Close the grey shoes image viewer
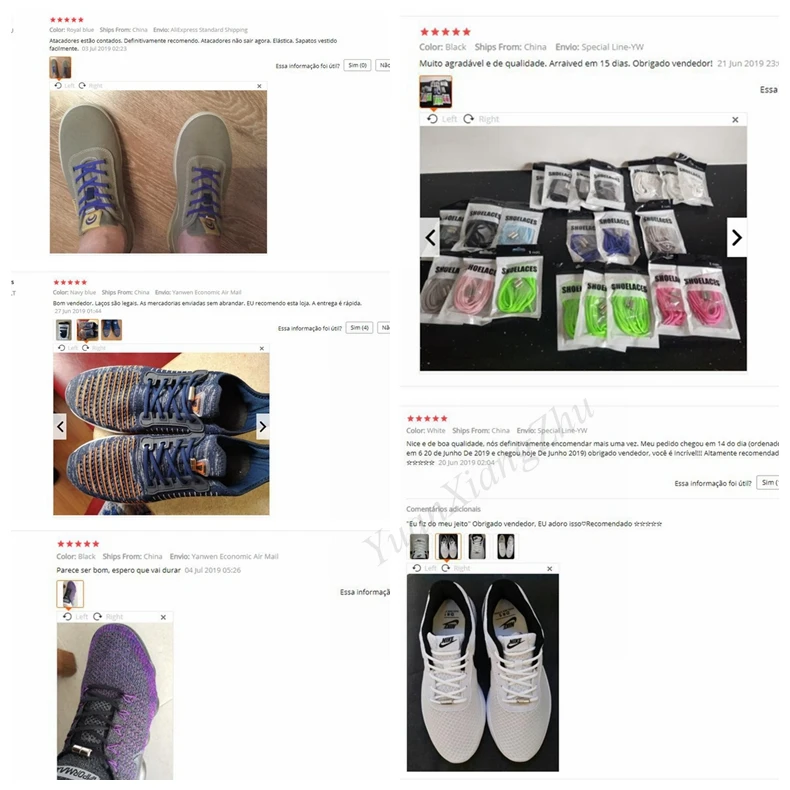Screen dimensions: 790x790 (x=259, y=86)
